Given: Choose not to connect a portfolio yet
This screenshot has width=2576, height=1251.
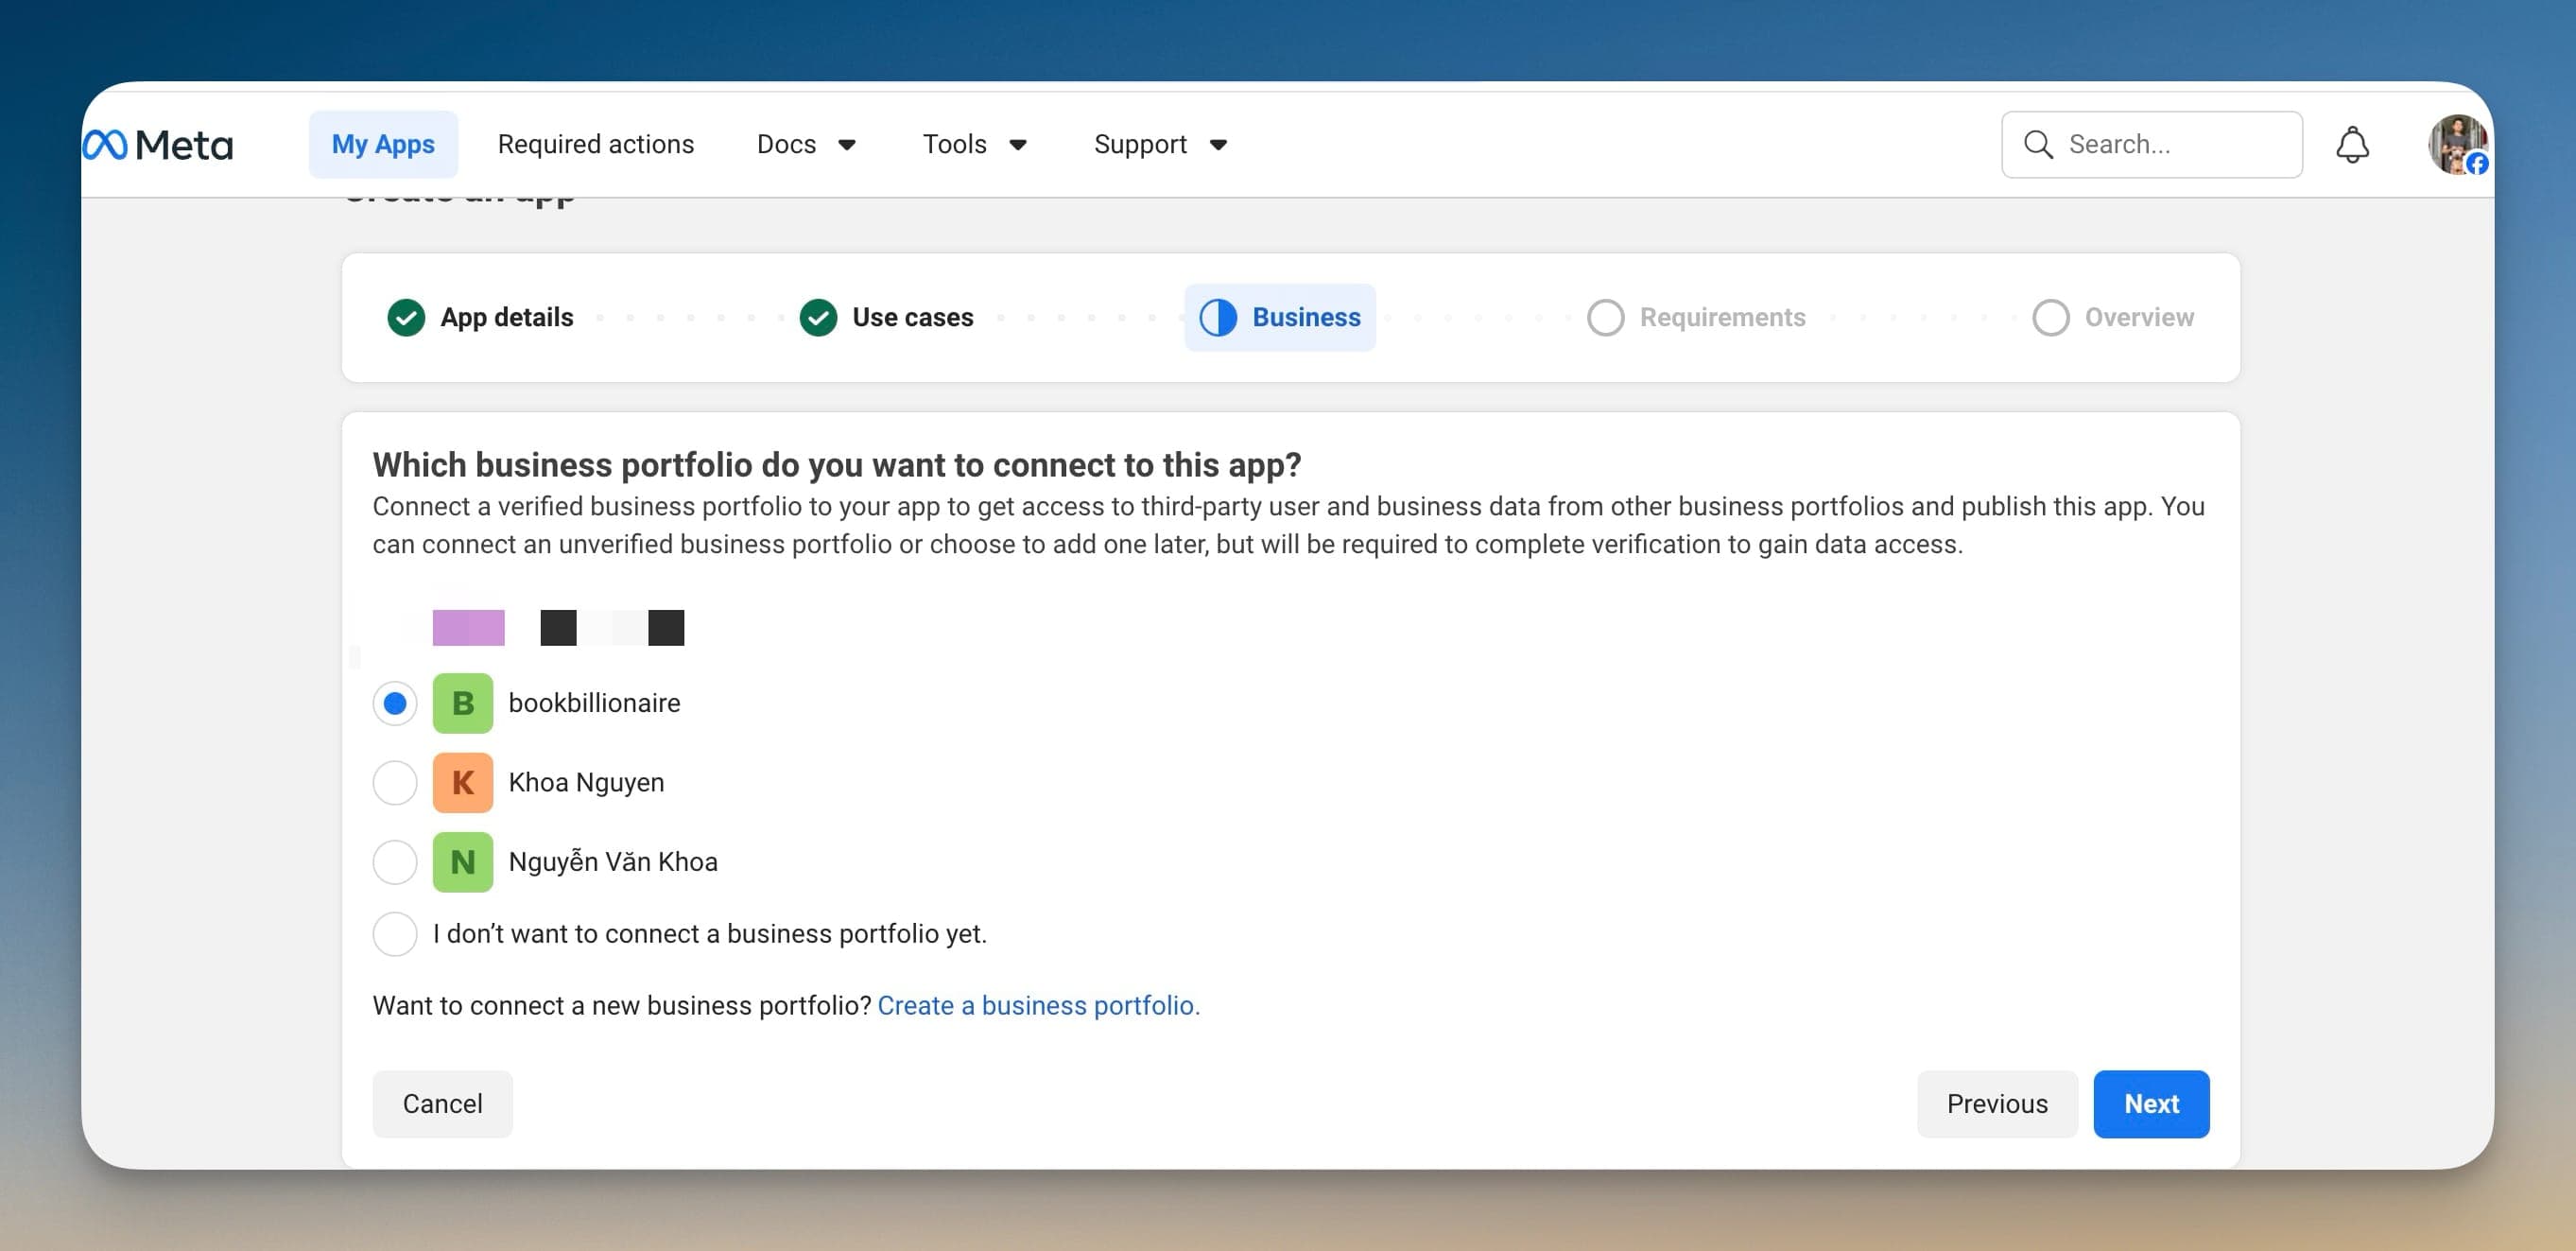Looking at the screenshot, I should click(395, 934).
